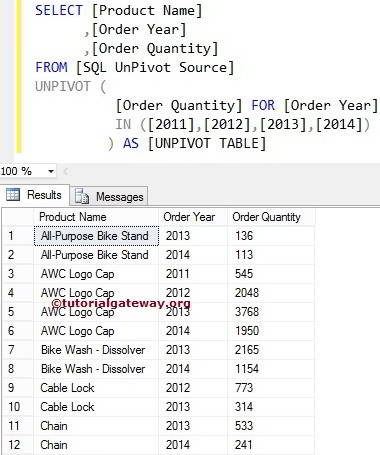Click the SELECT keyword in query

pyautogui.click(x=59, y=10)
